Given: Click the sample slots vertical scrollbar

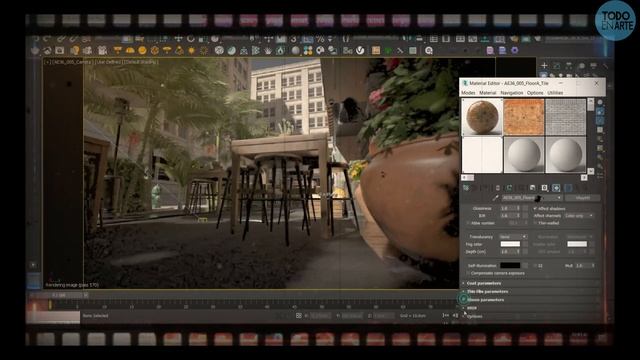Looking at the screenshot, I should coord(591,136).
